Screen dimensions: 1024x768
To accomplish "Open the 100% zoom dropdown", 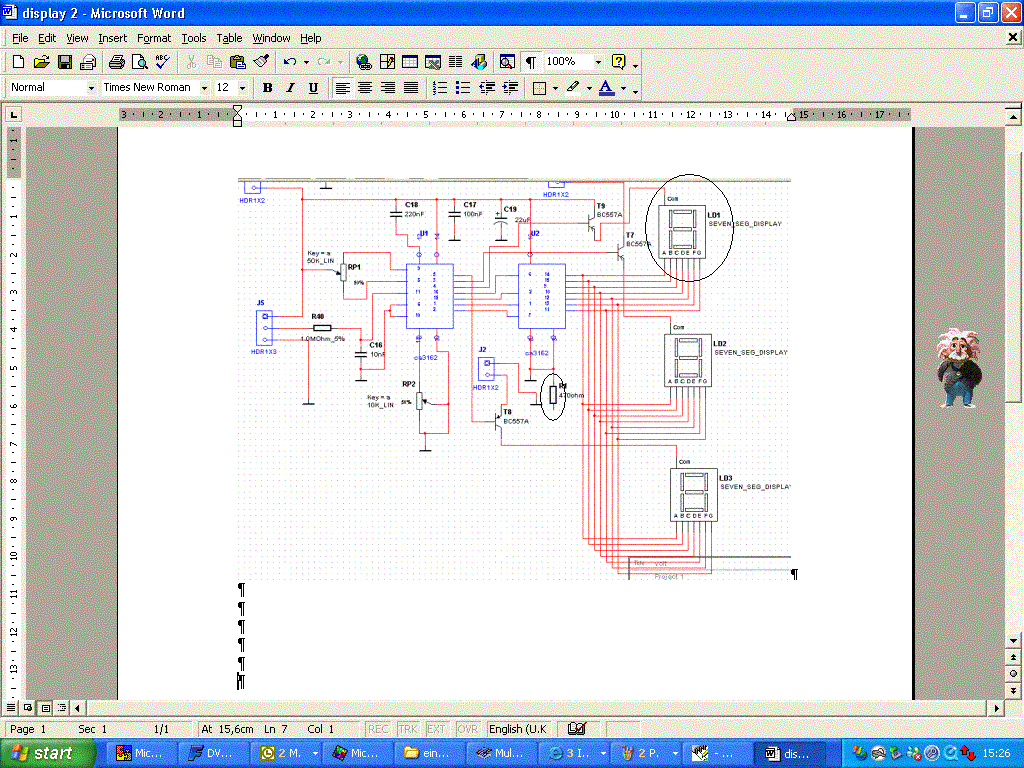I will click(x=598, y=62).
